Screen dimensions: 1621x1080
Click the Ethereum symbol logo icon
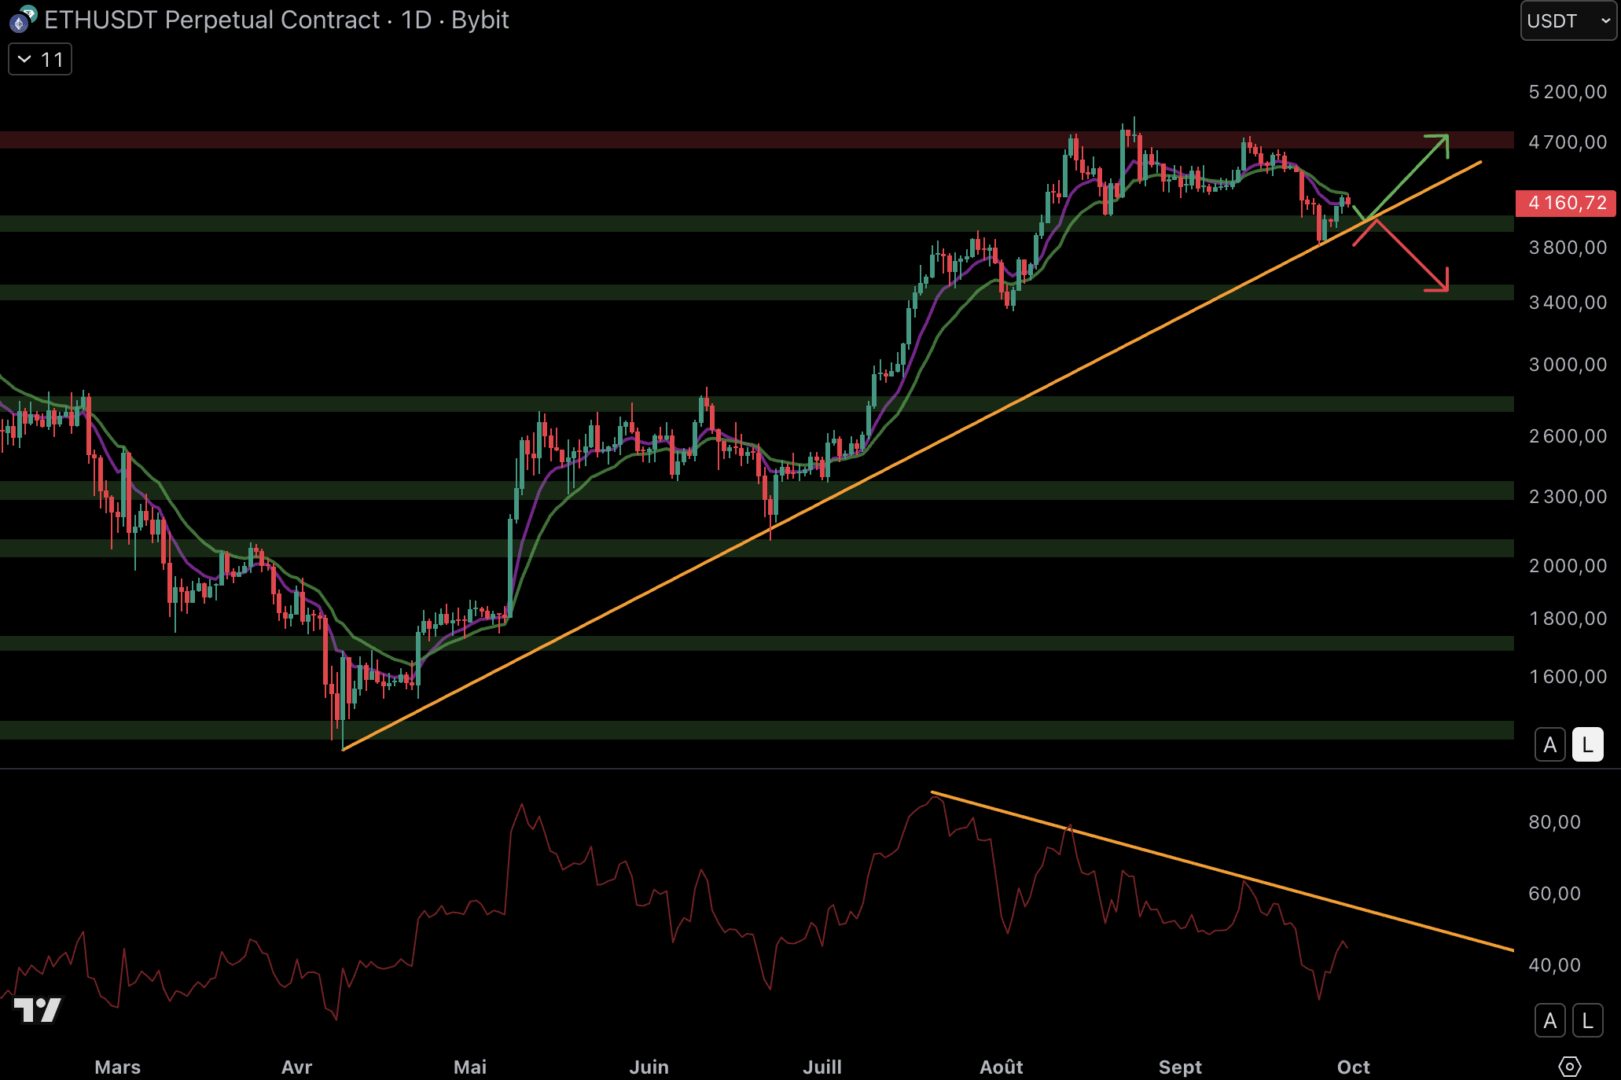click(22, 19)
